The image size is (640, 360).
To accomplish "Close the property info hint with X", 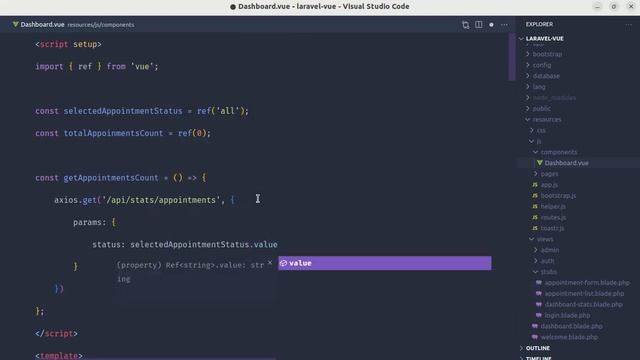I will click(270, 263).
